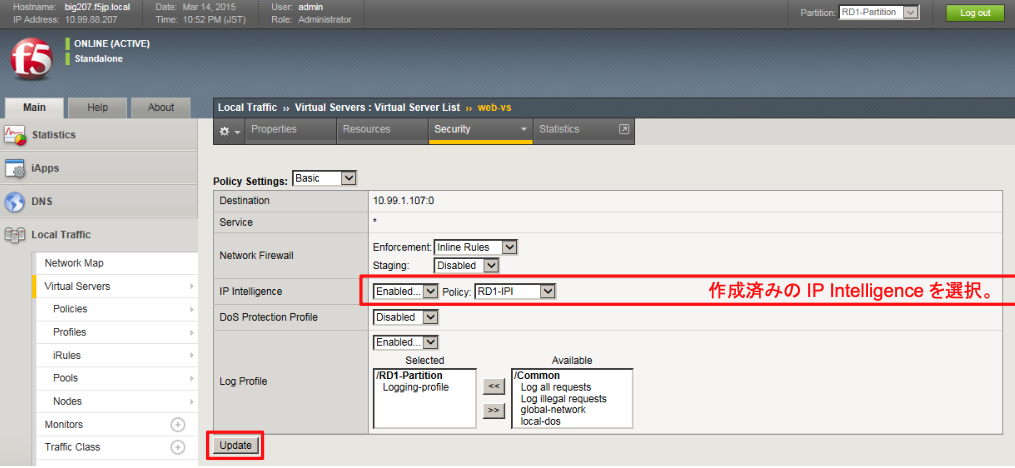The width and height of the screenshot is (1015, 468).
Task: Move log profile to Selected with << button
Action: point(494,386)
